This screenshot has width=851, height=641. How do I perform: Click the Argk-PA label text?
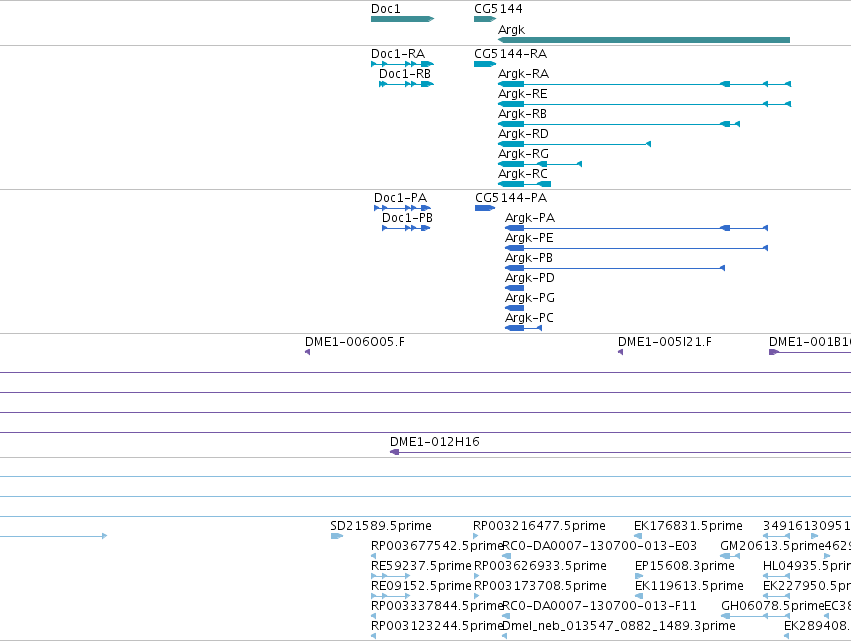point(530,218)
